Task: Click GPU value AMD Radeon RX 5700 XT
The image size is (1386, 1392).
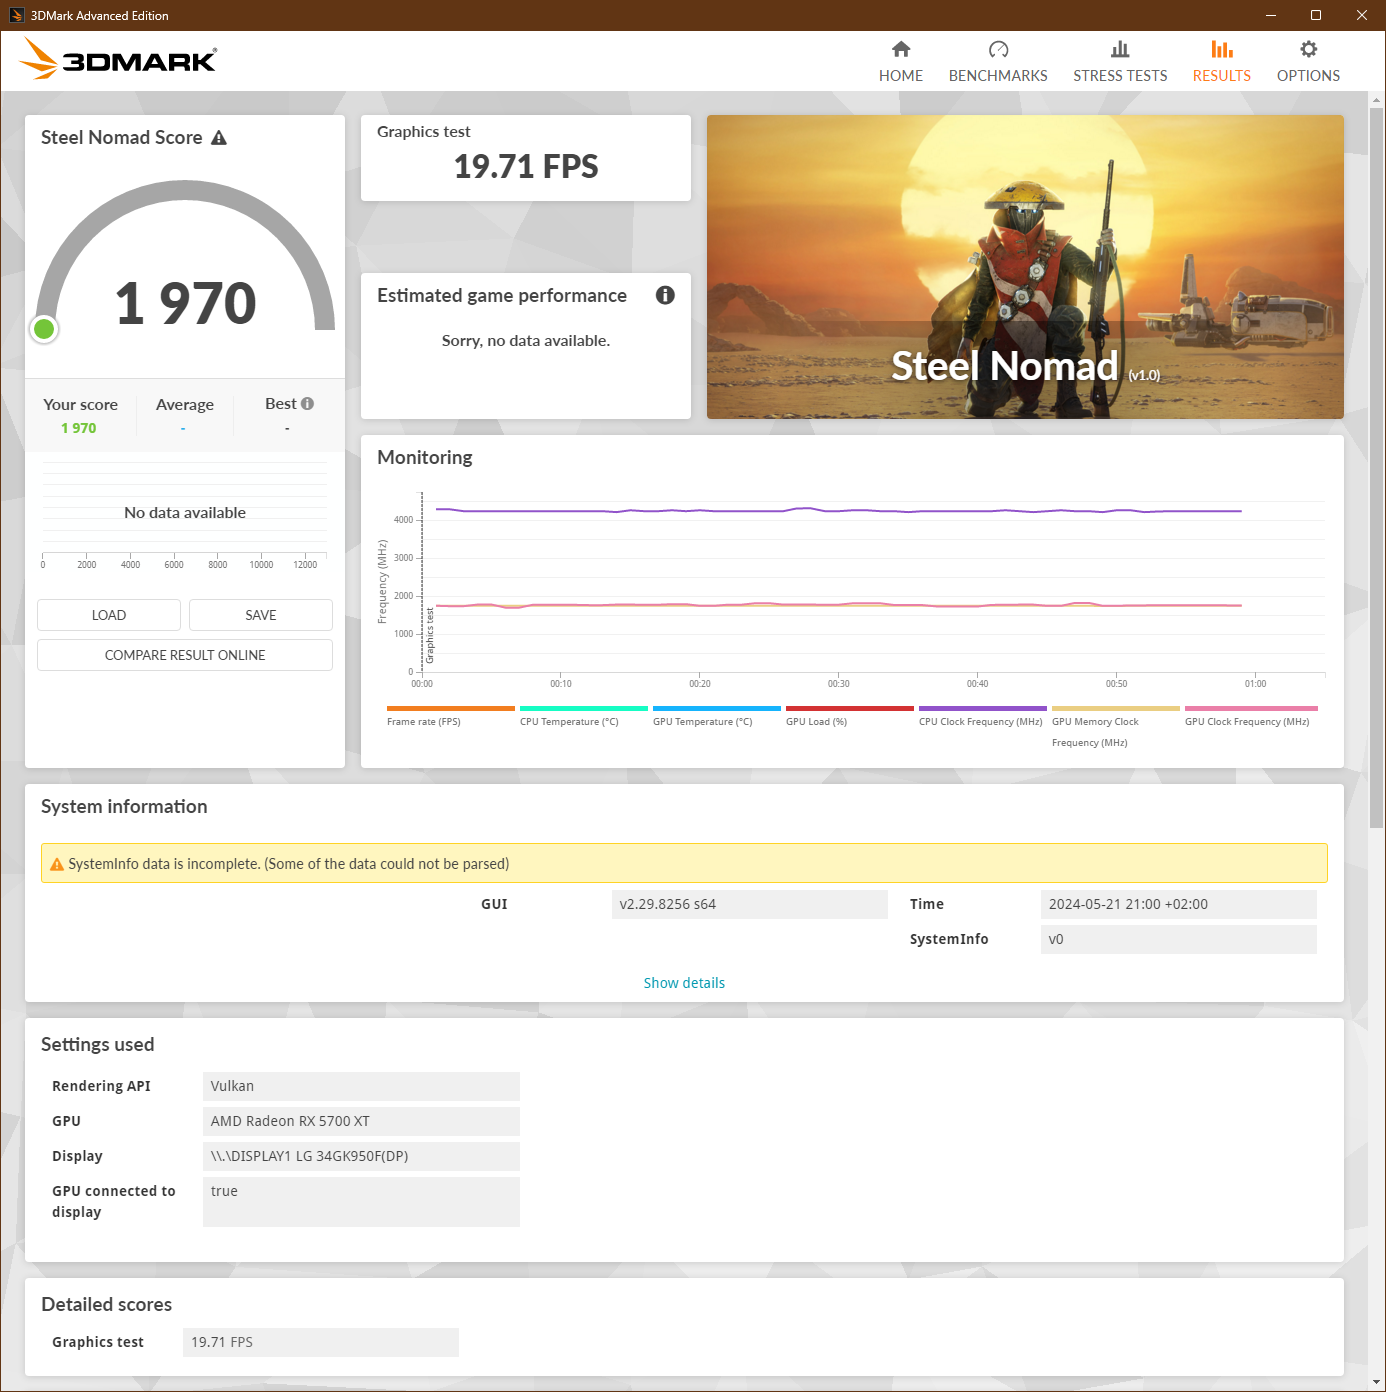Action: tap(361, 1121)
